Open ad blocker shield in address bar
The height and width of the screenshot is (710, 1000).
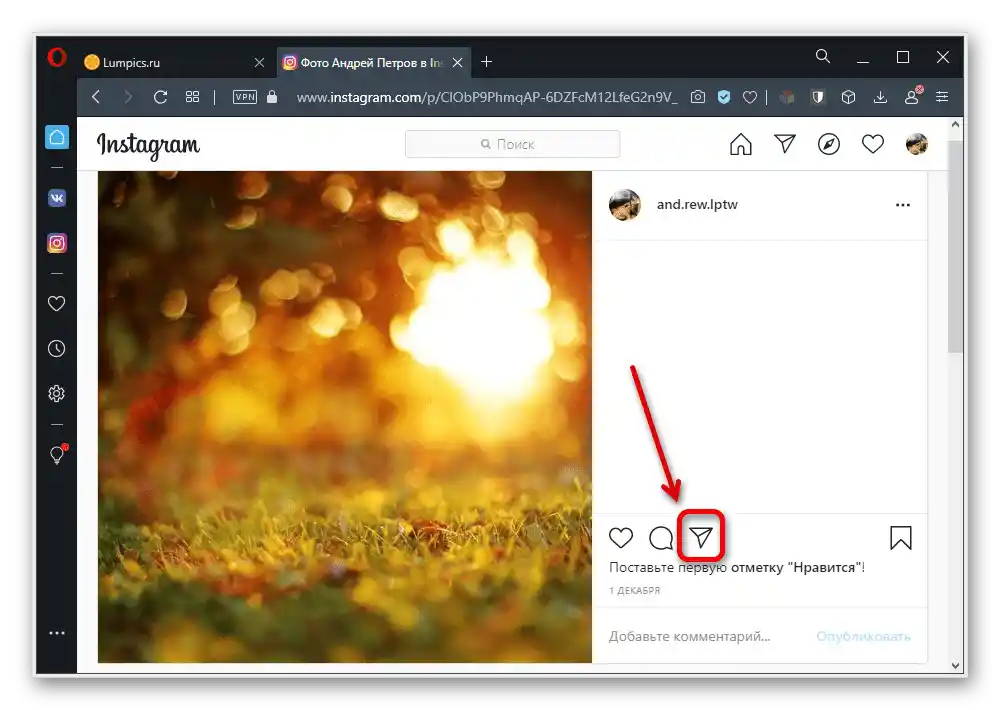click(724, 97)
